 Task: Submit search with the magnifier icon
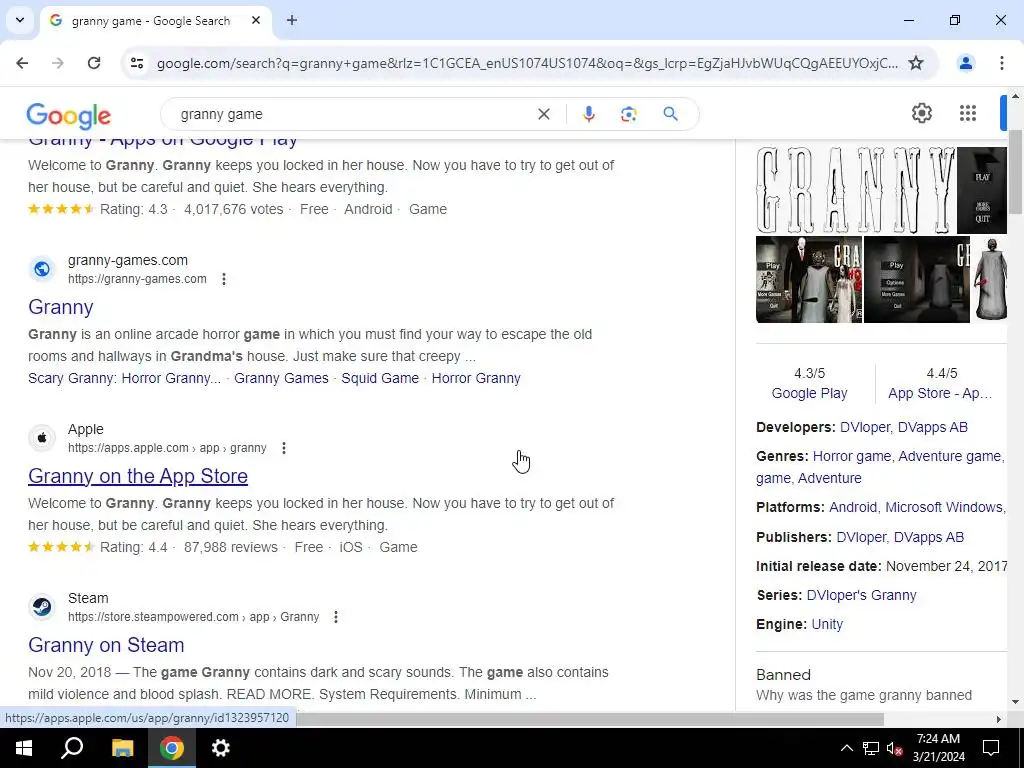(670, 114)
